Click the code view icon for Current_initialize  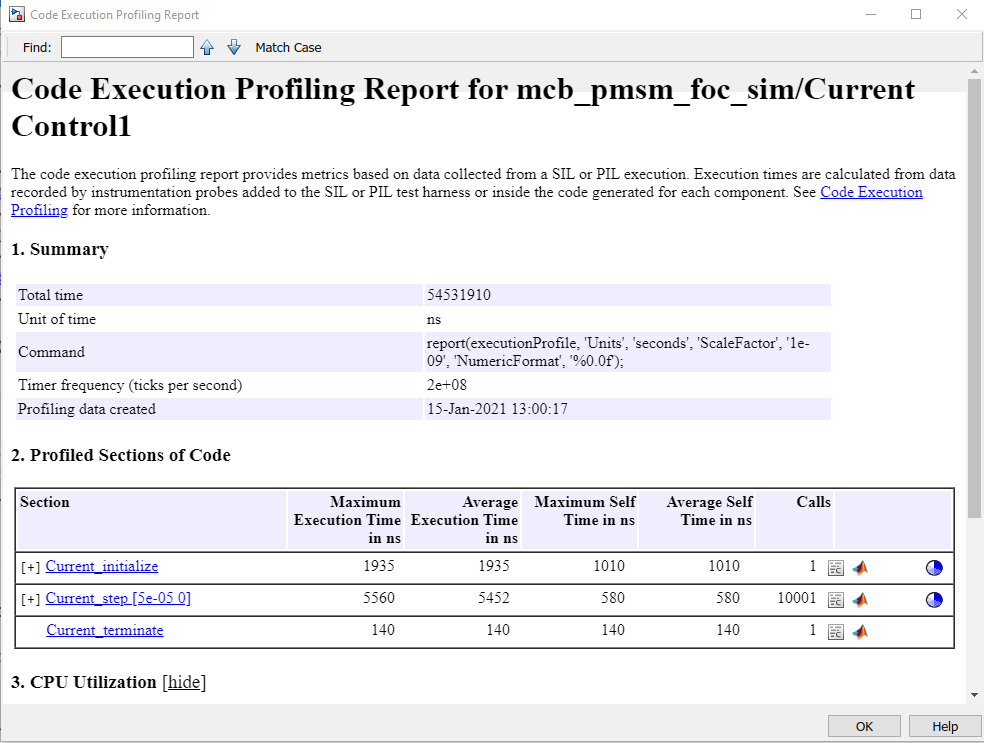(x=836, y=568)
